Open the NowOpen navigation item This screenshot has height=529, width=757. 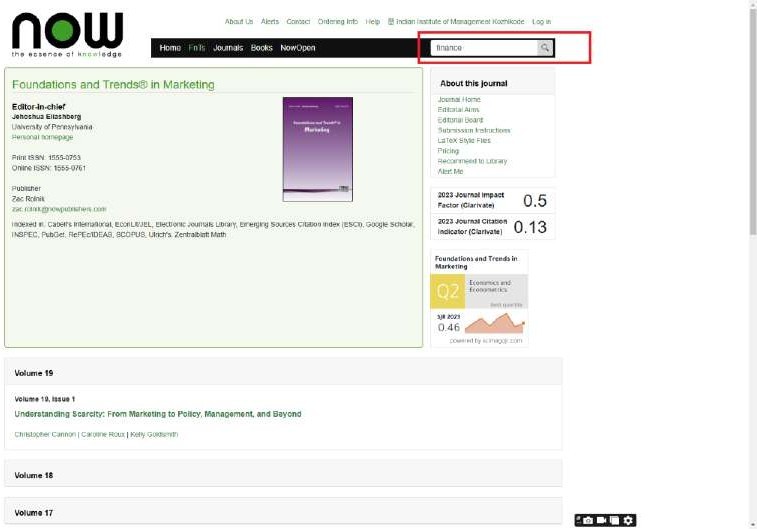pos(297,48)
